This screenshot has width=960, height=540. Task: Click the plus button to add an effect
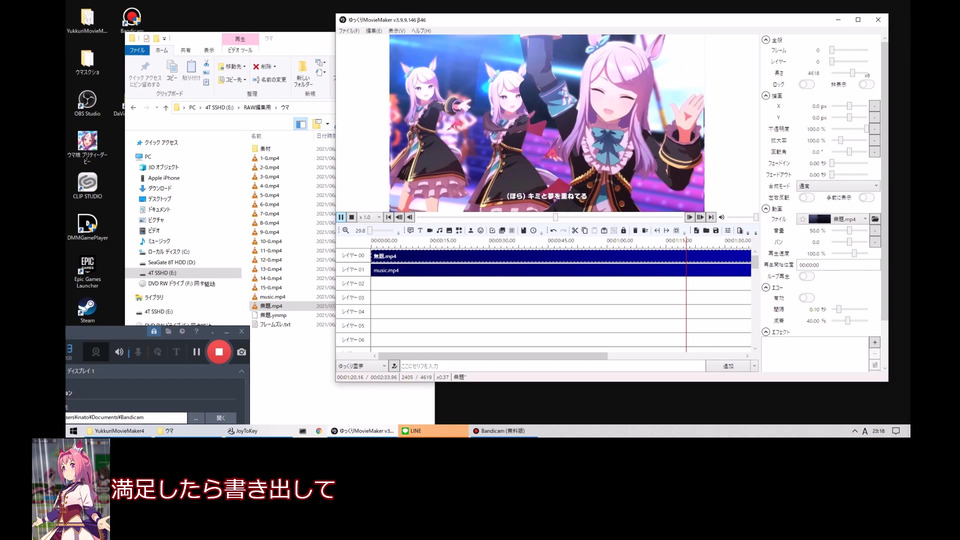[x=875, y=342]
